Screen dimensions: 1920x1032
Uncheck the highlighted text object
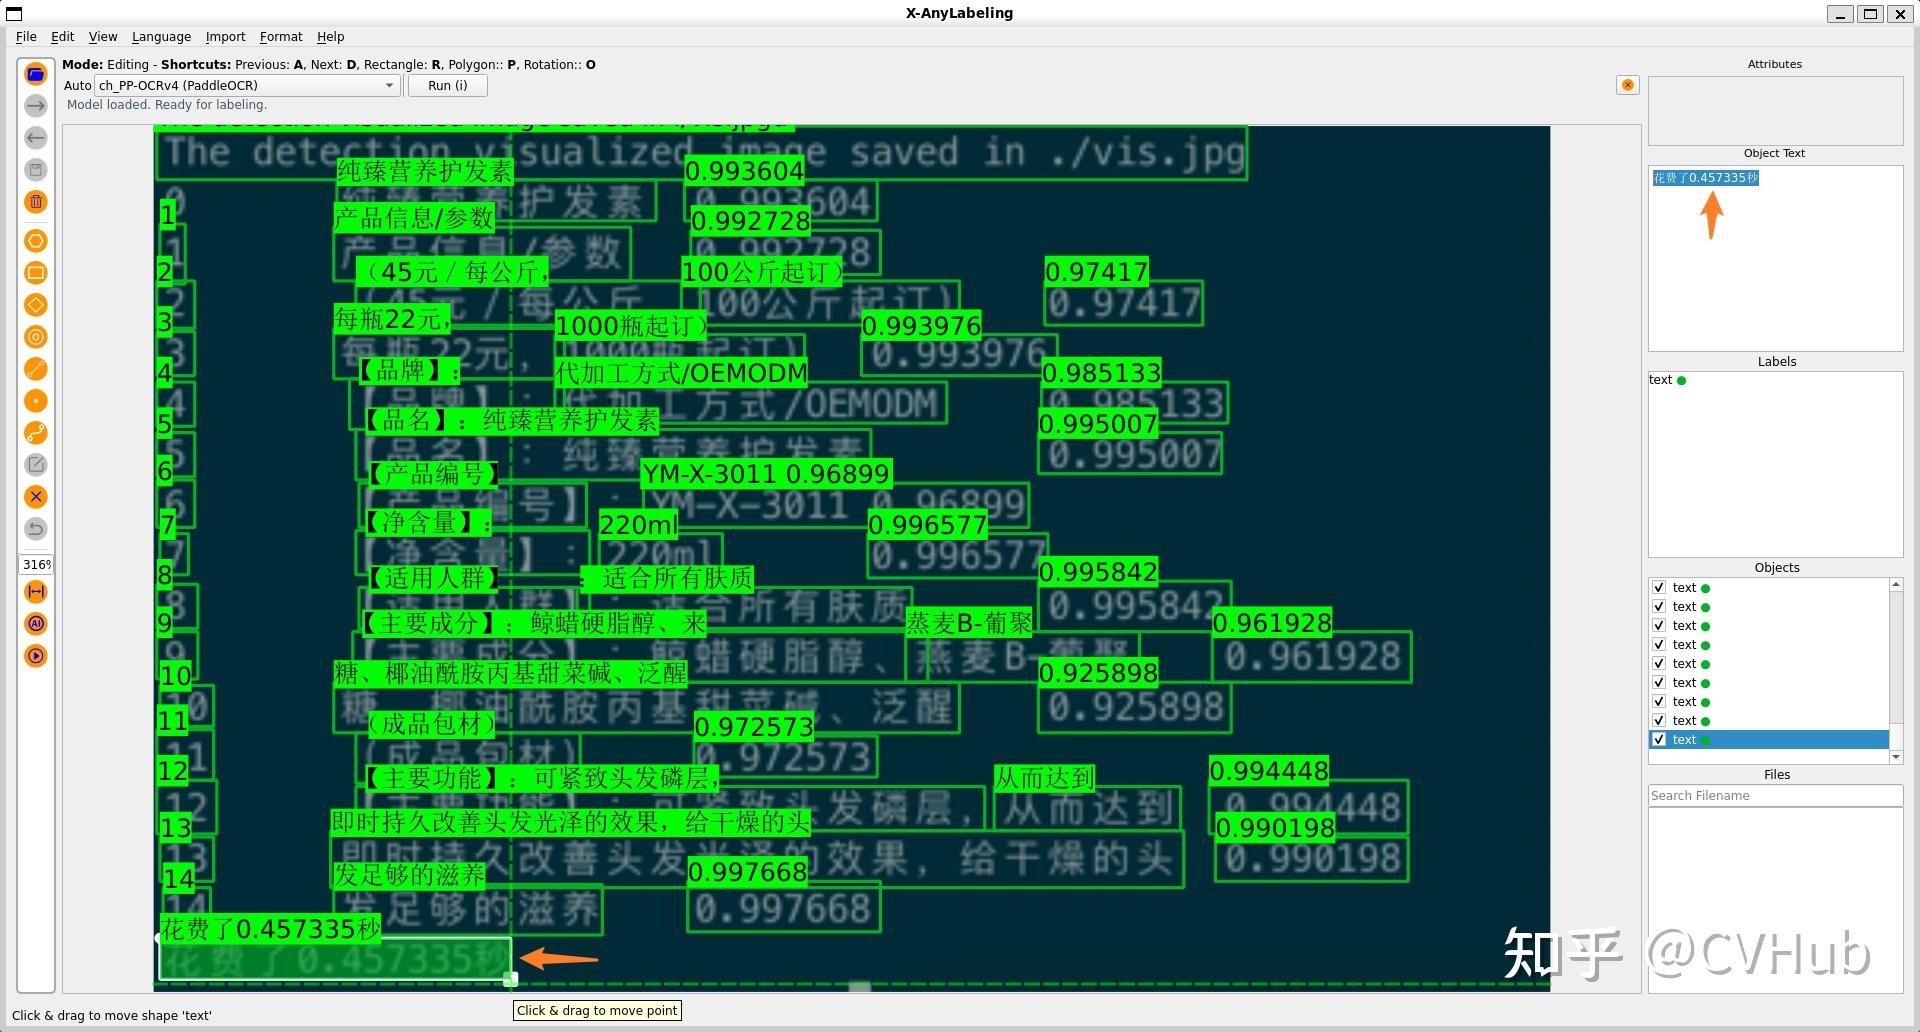tap(1659, 739)
